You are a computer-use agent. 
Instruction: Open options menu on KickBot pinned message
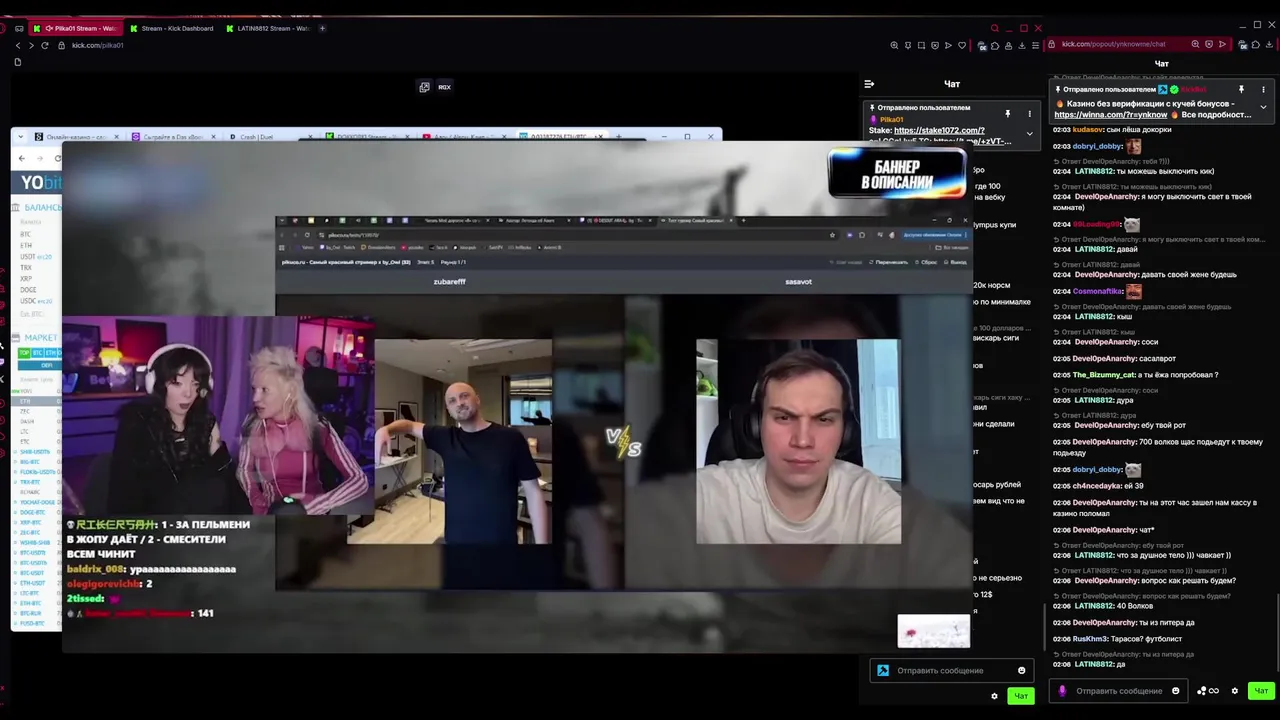click(1263, 90)
